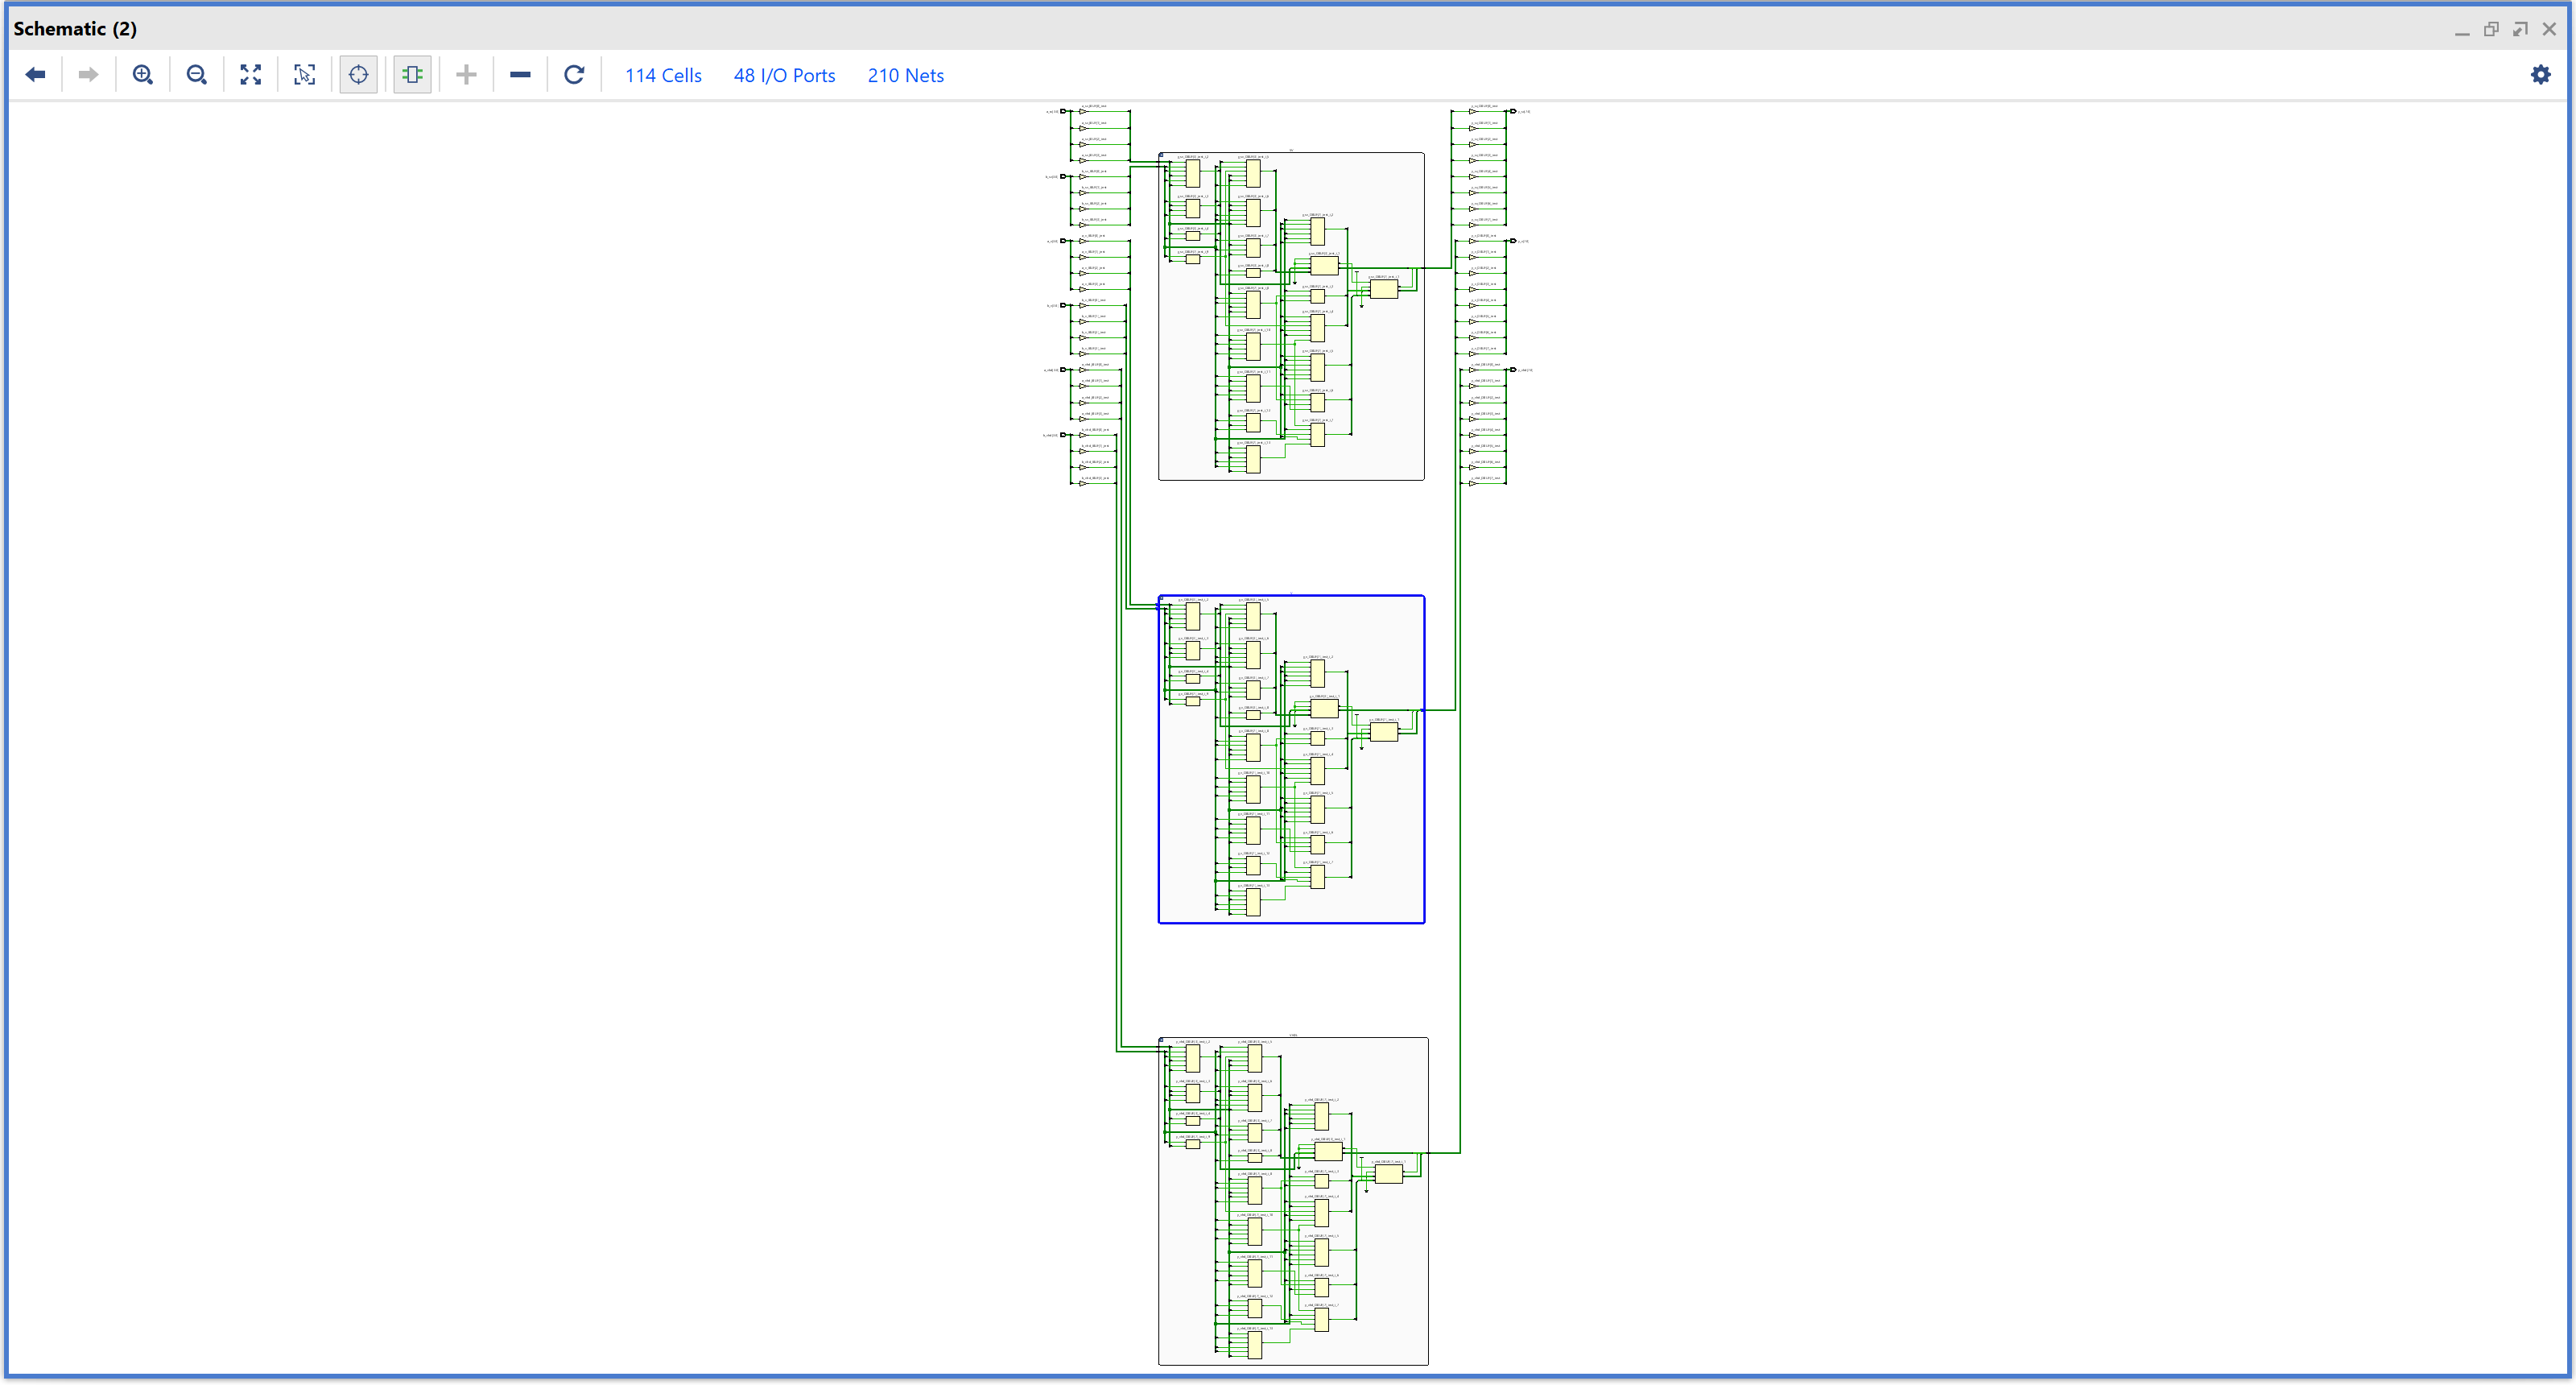The image size is (2576, 1385).
Task: Go back to the previous schematic view
Action: [36, 75]
